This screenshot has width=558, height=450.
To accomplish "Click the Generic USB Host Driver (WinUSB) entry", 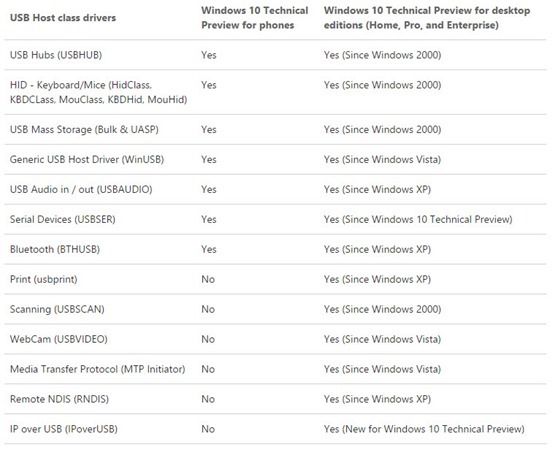I will 87,159.
